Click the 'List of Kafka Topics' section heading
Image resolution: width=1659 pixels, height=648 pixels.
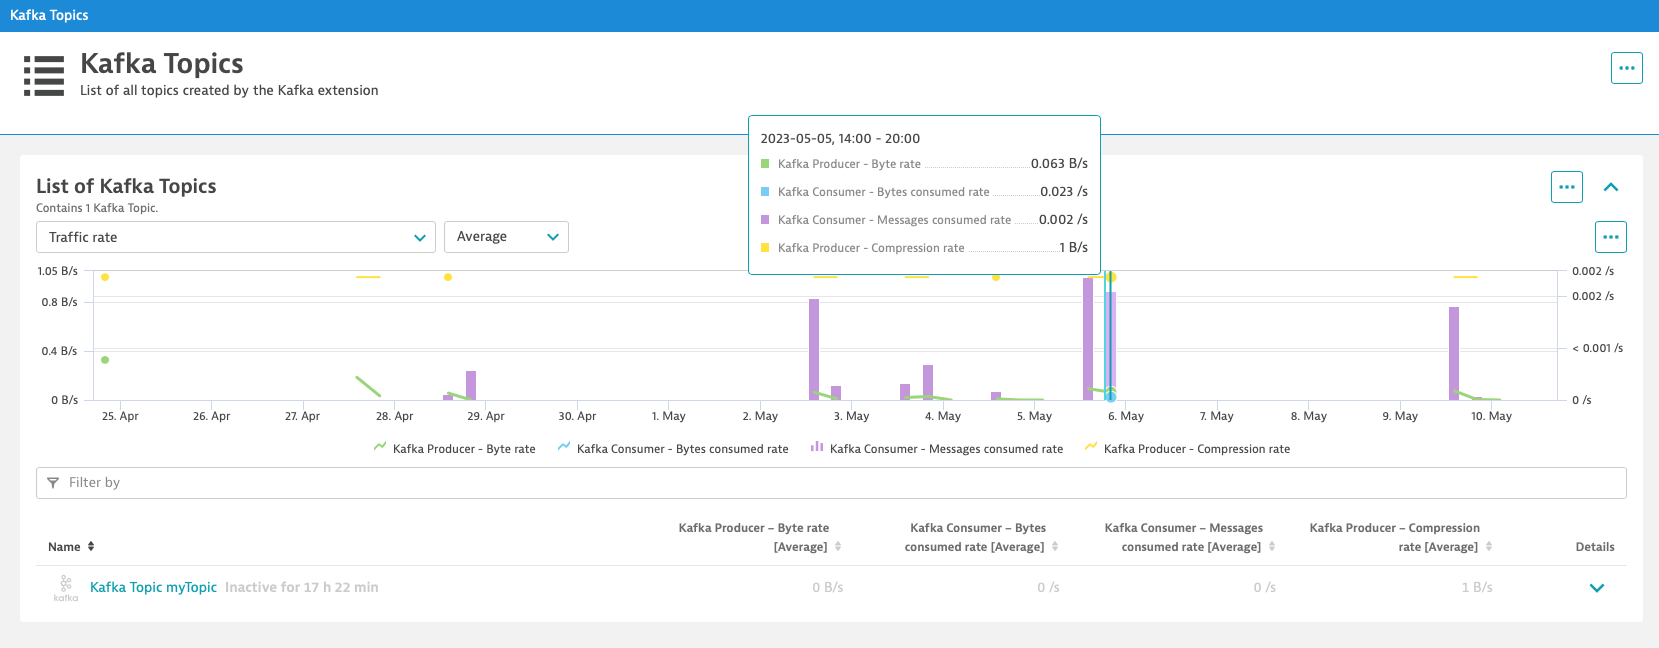click(126, 186)
